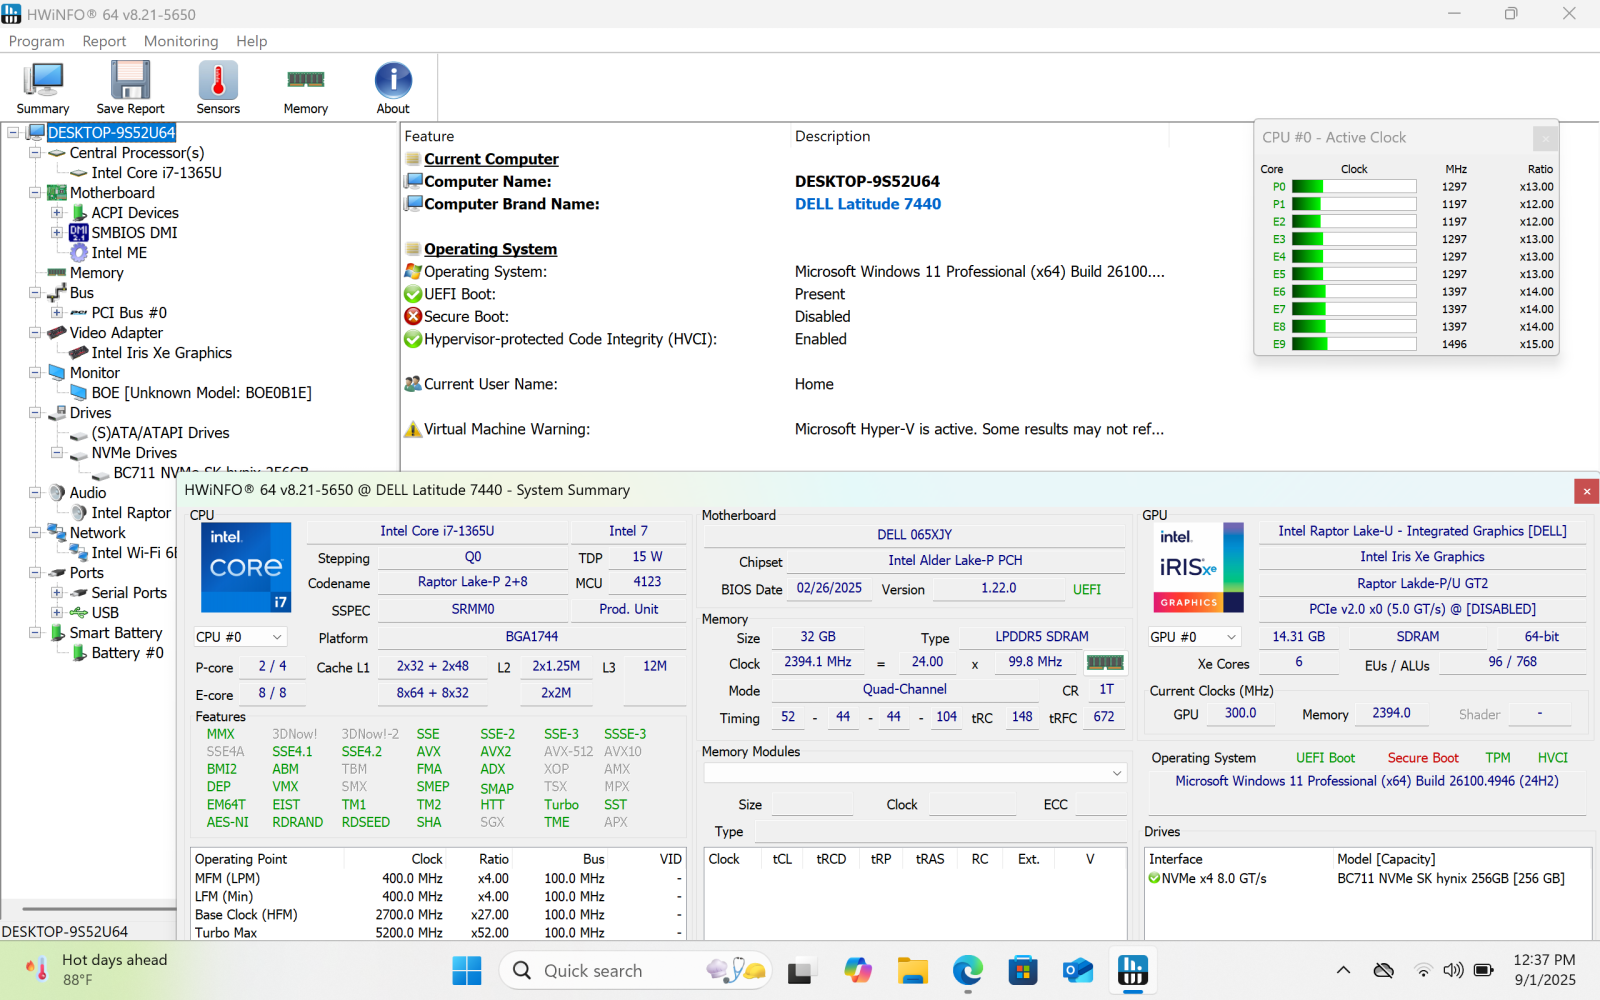Open the GPU #0 selector dropdown
The height and width of the screenshot is (1000, 1600).
tap(1195, 637)
